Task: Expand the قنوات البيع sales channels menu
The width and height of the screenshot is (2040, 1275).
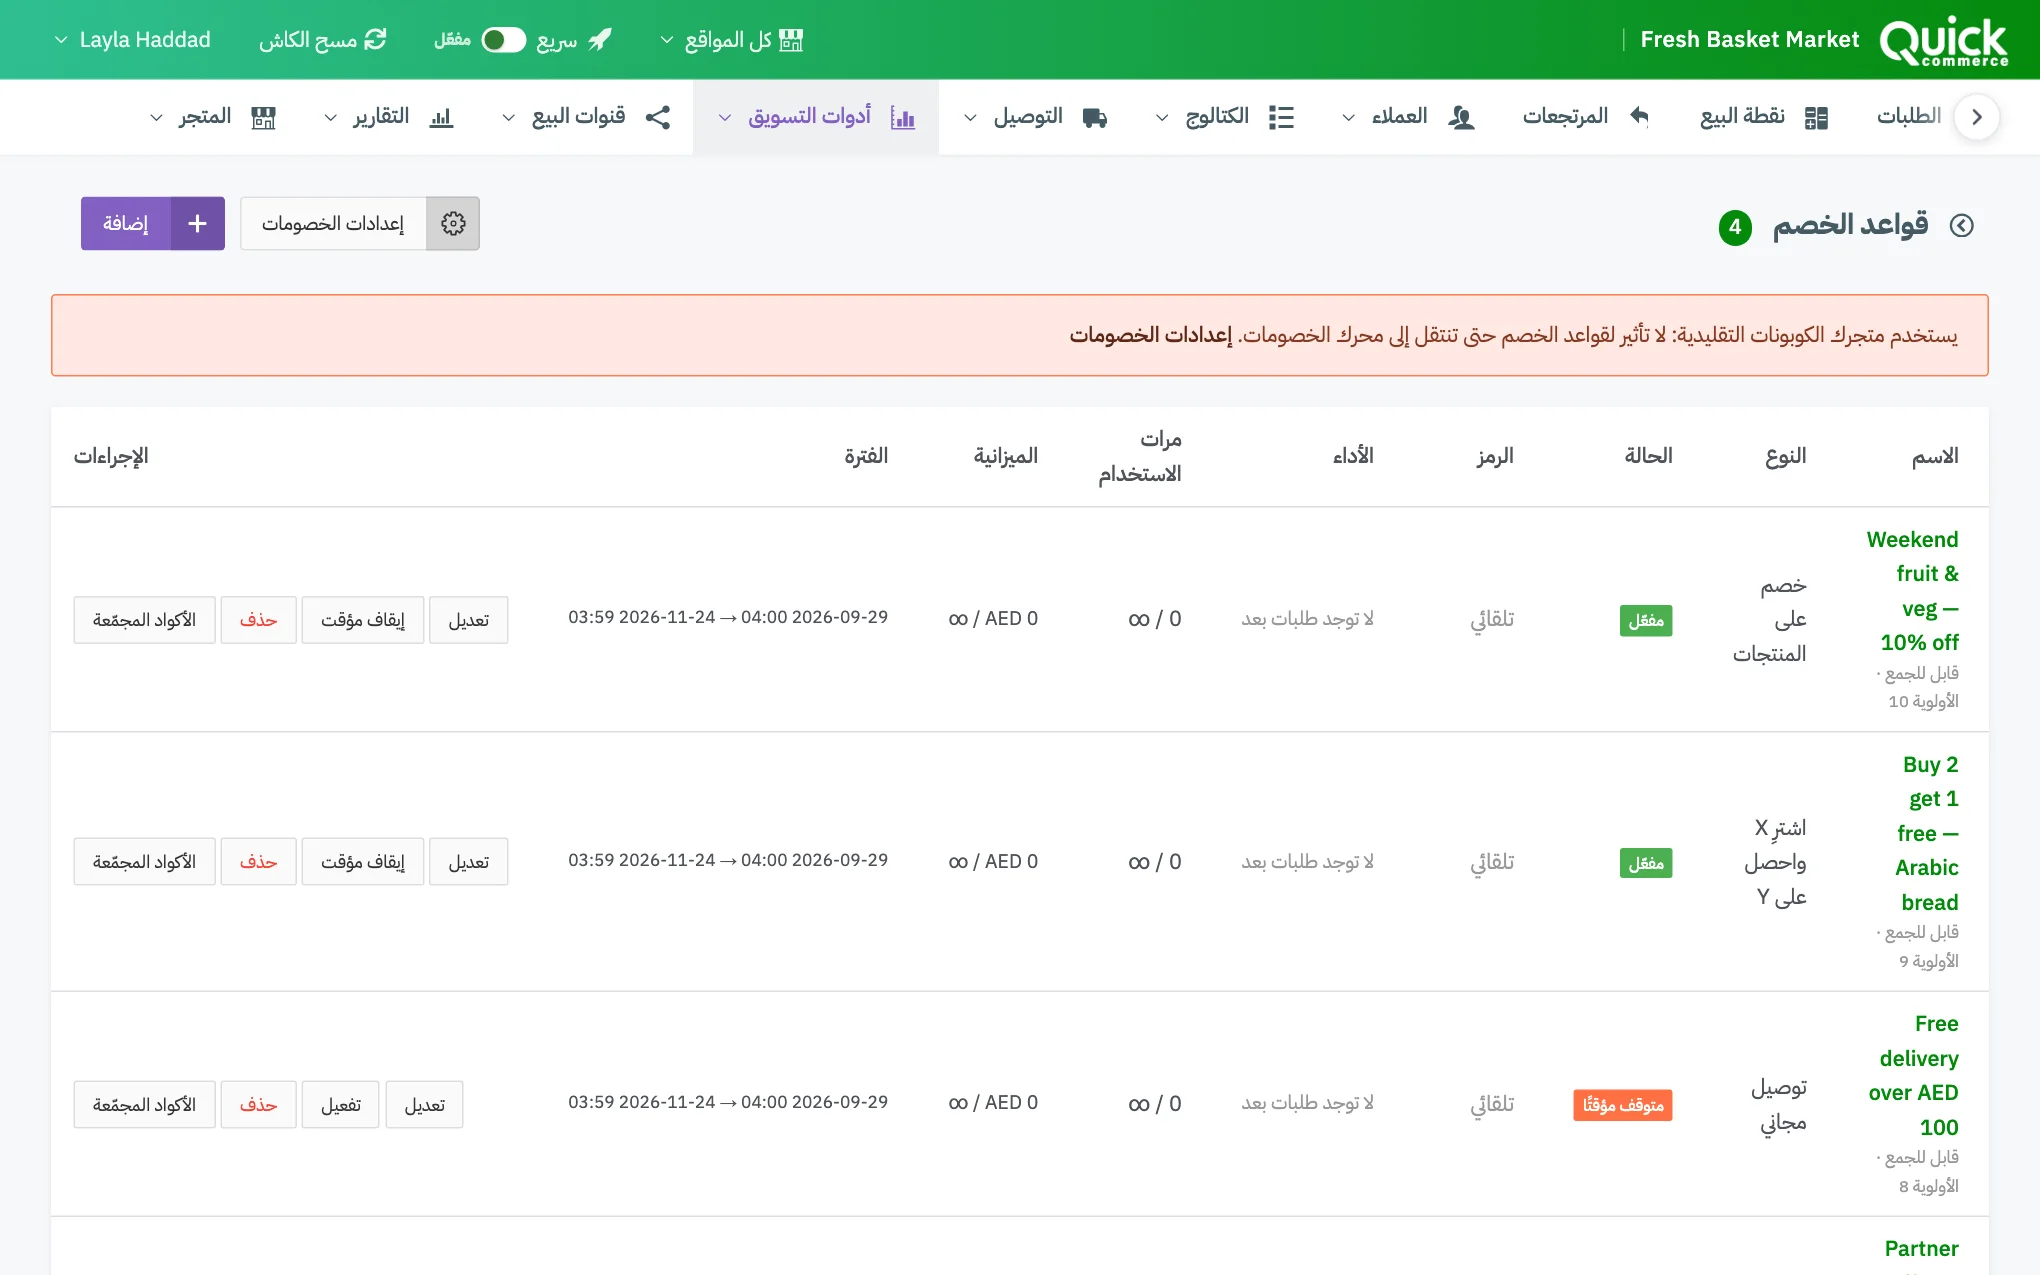Action: (x=586, y=118)
